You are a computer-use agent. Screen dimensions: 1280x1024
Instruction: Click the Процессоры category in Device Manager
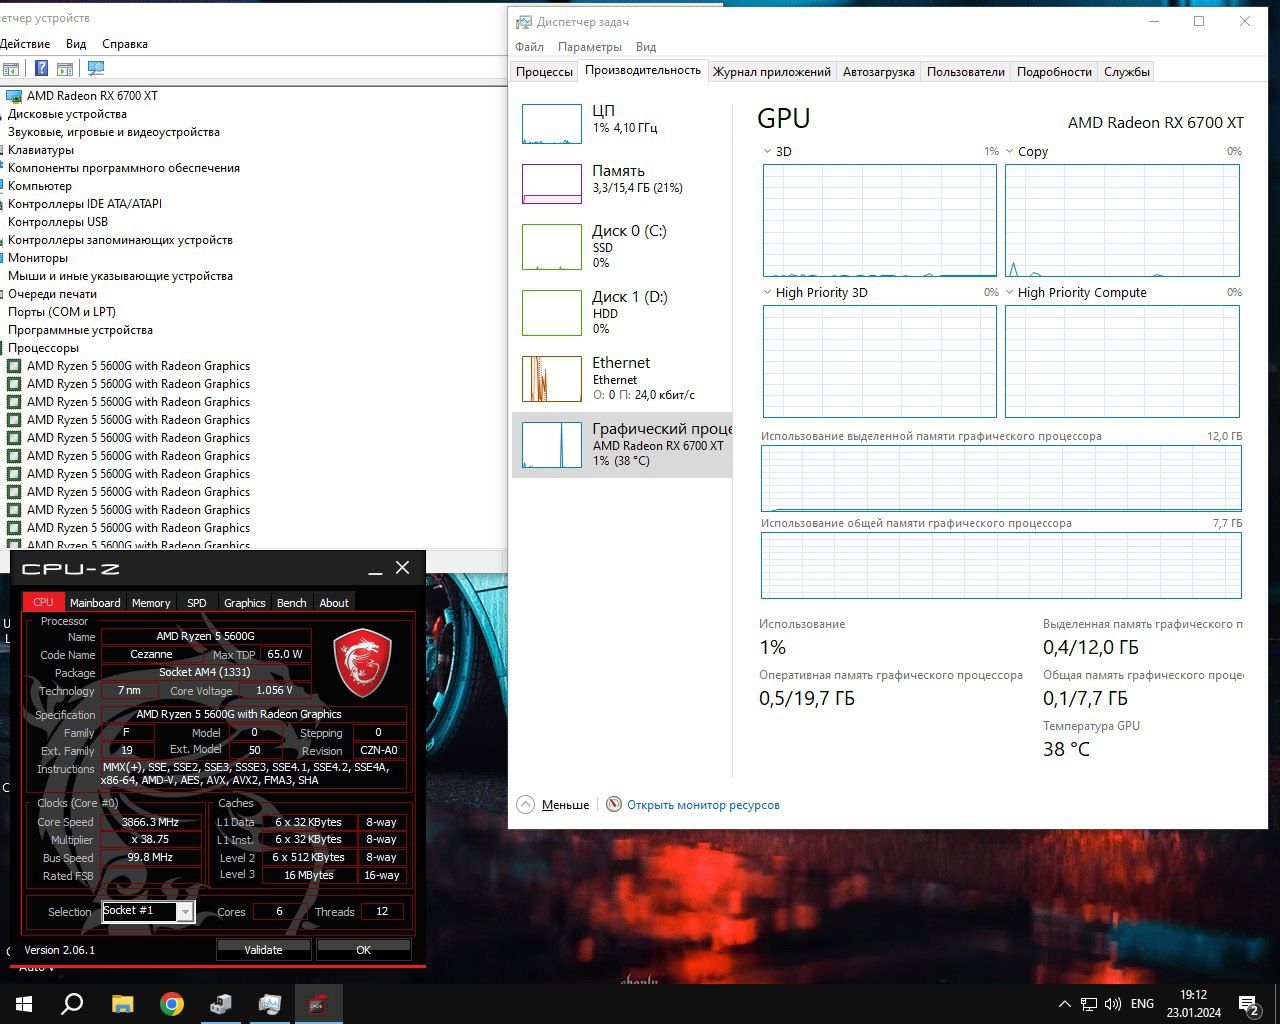pos(43,348)
